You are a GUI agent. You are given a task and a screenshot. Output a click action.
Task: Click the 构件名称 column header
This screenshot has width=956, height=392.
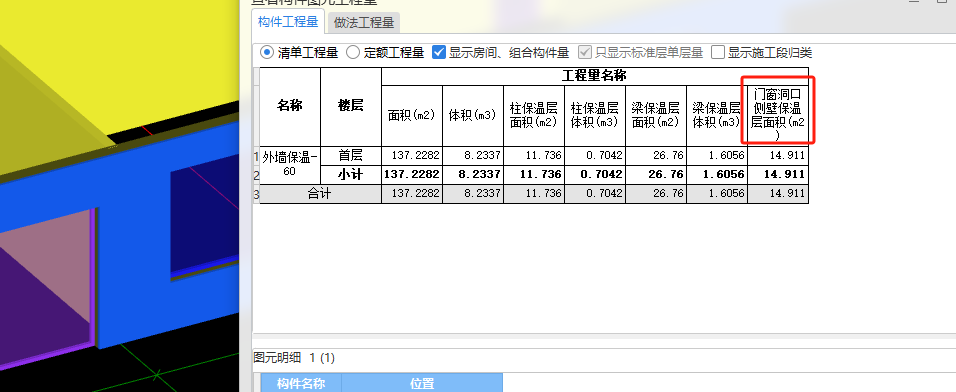301,383
